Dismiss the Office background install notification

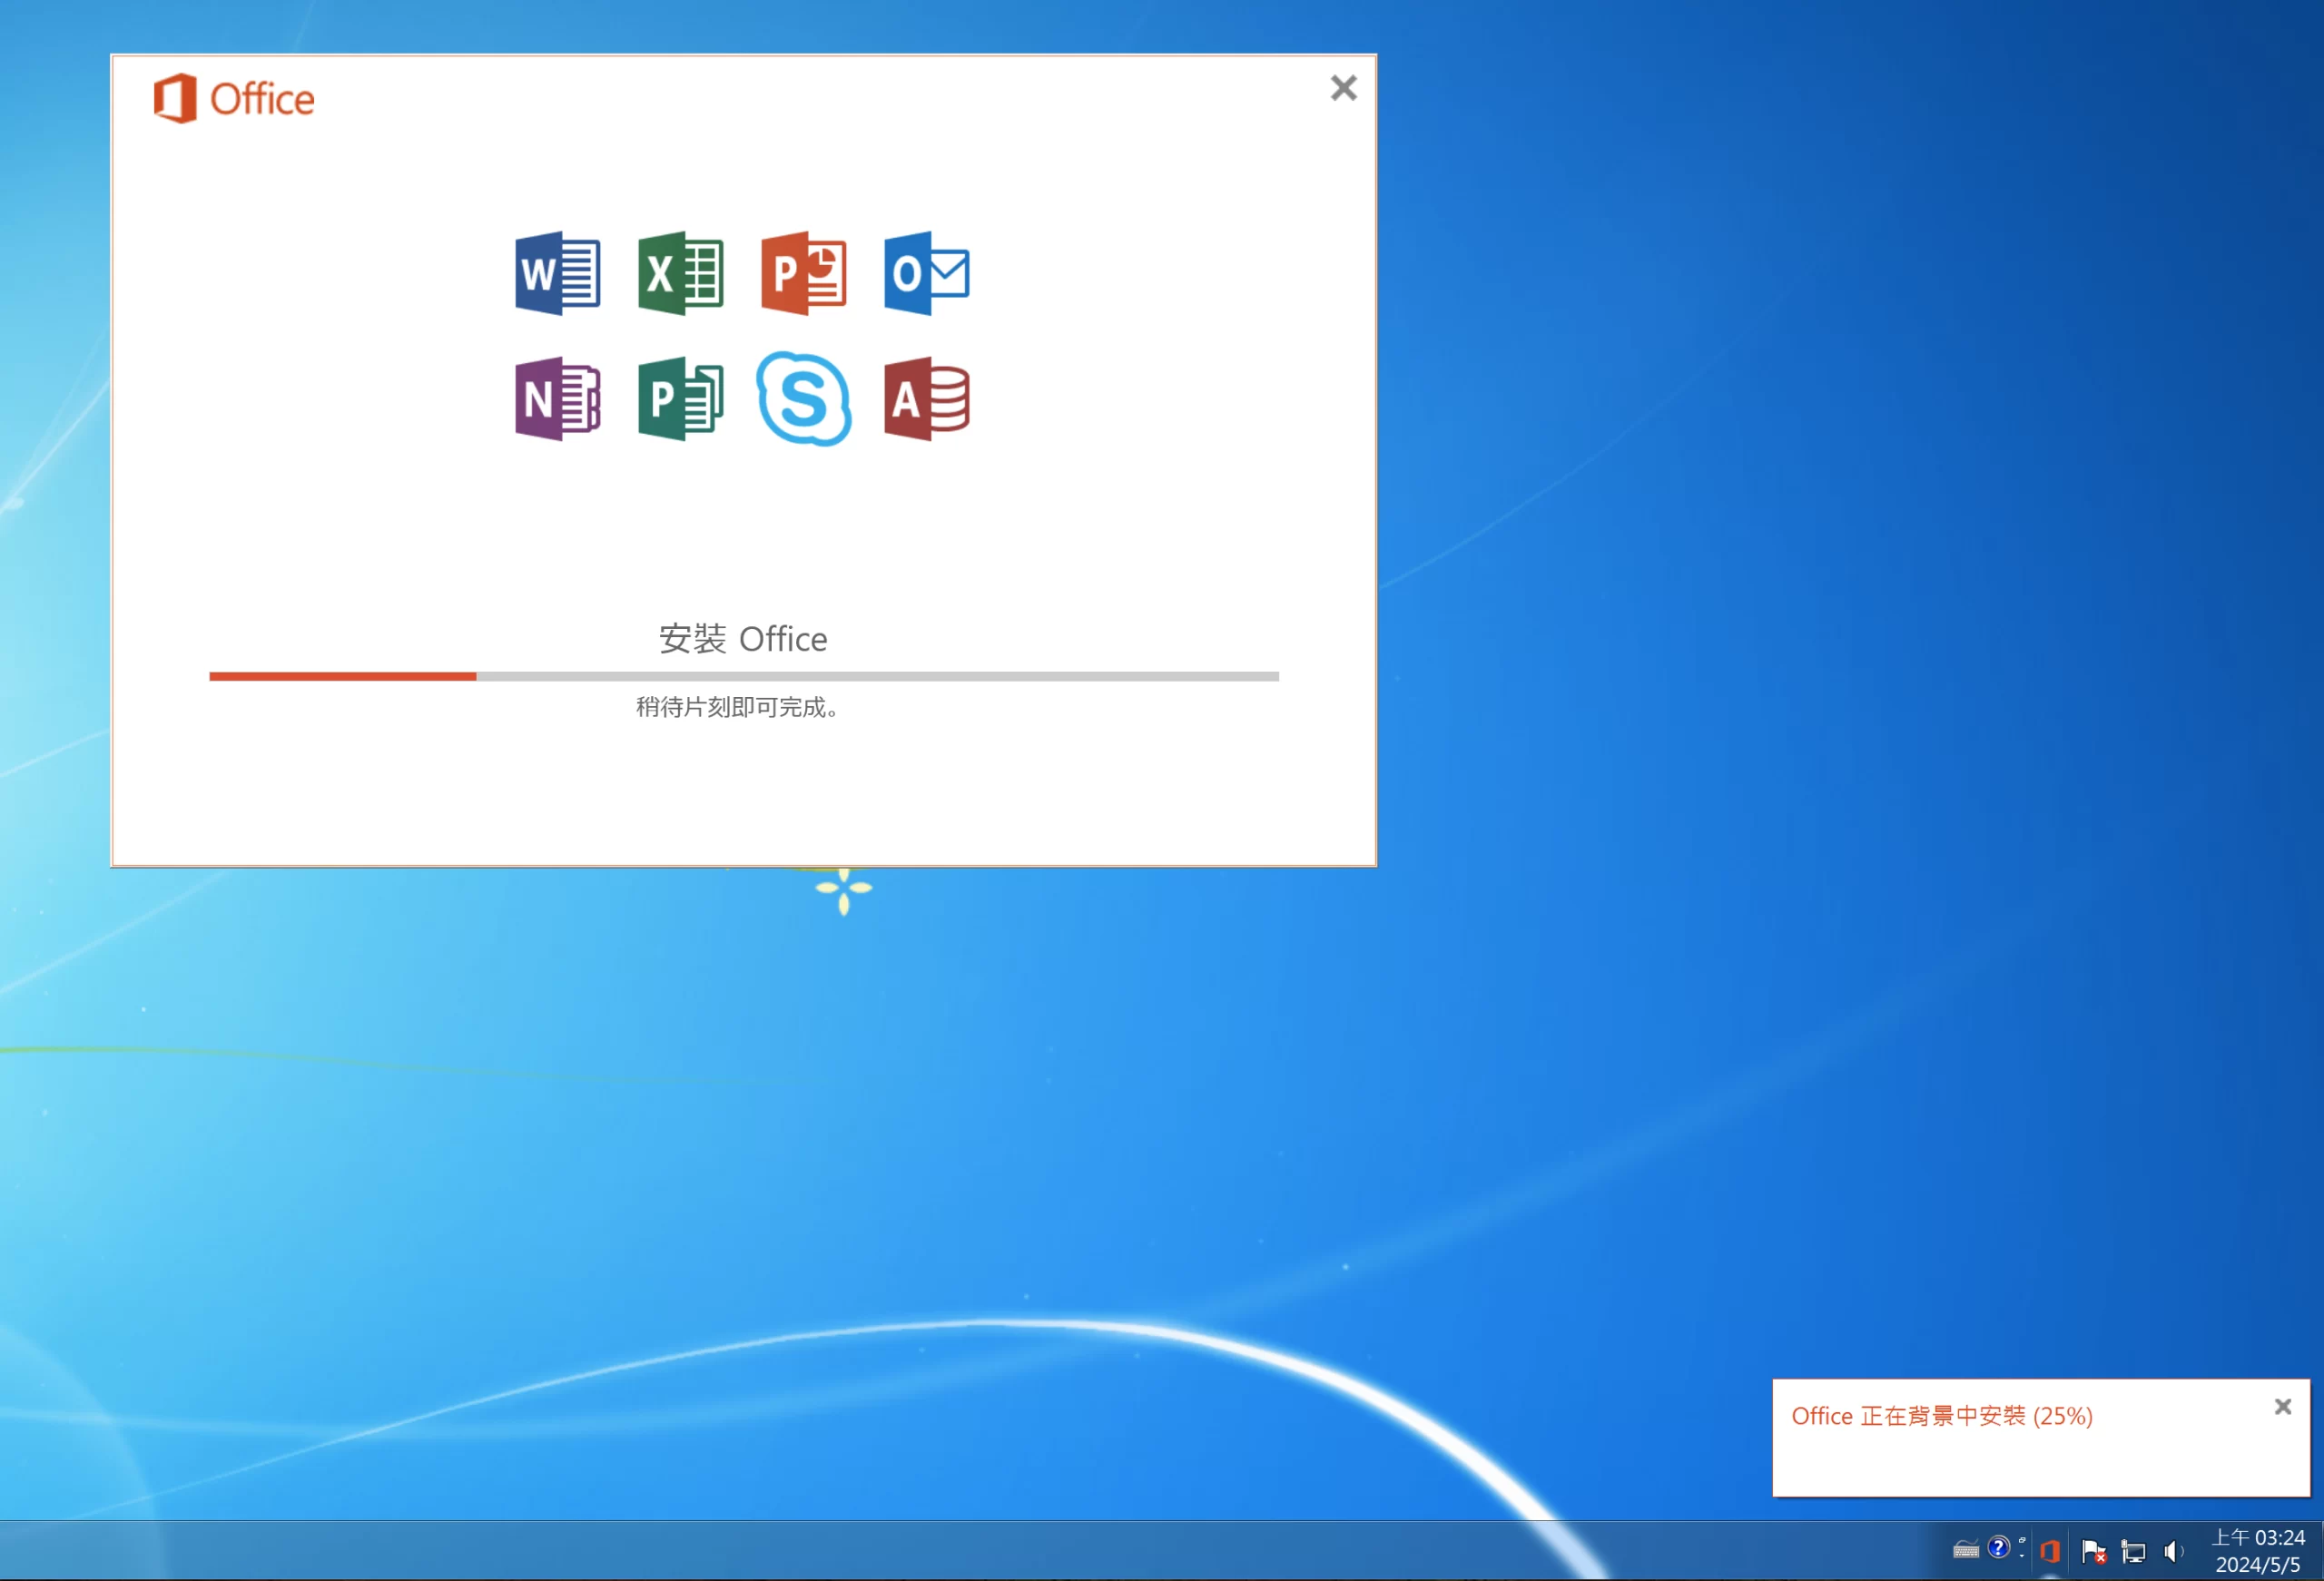tap(2282, 1407)
